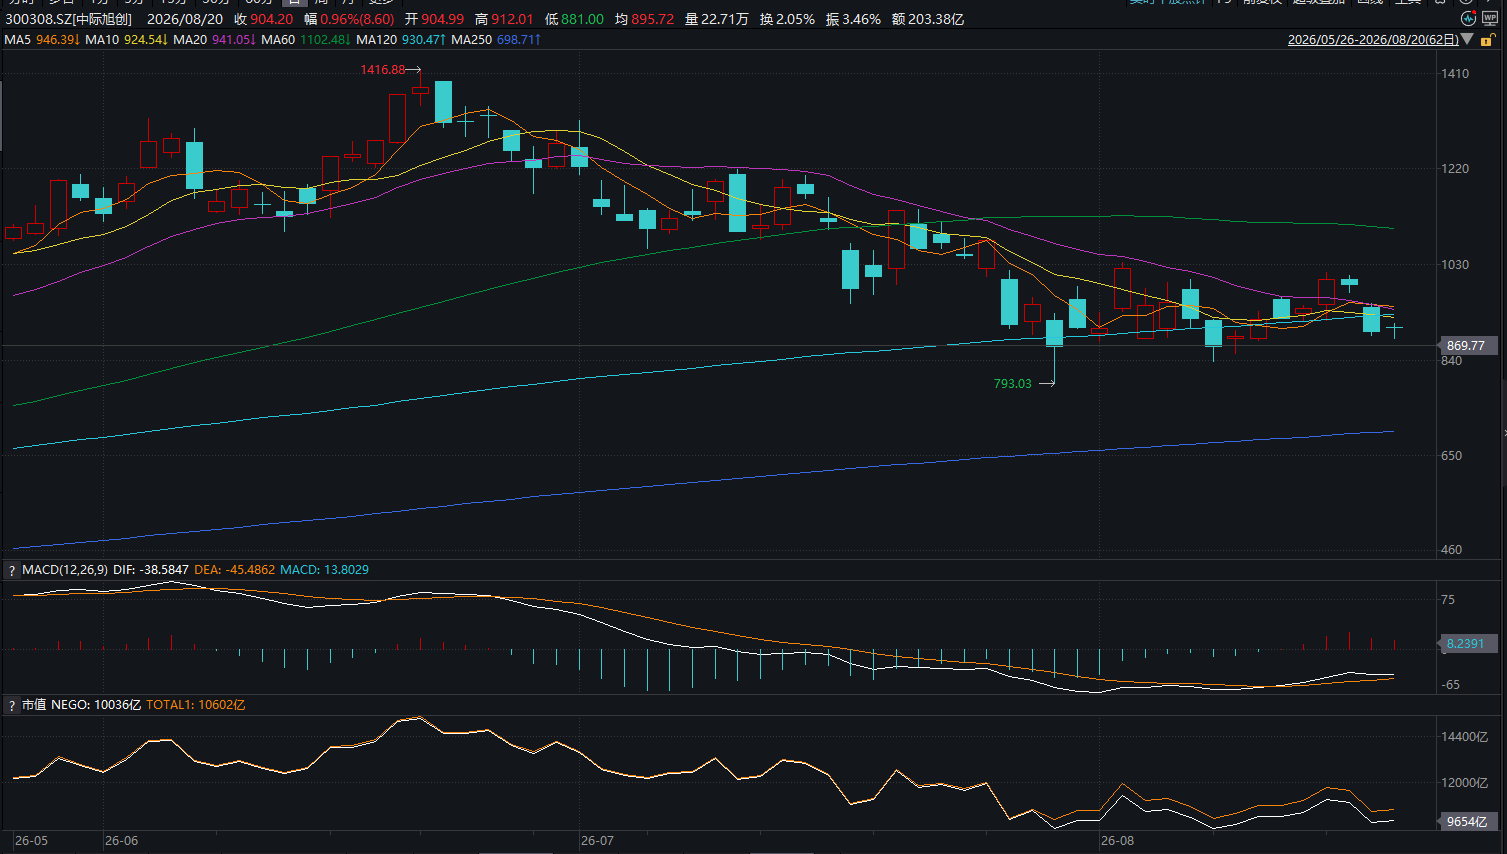The height and width of the screenshot is (854, 1507).
Task: Select the MA20 941.05 moving average label
Action: [x=214, y=40]
